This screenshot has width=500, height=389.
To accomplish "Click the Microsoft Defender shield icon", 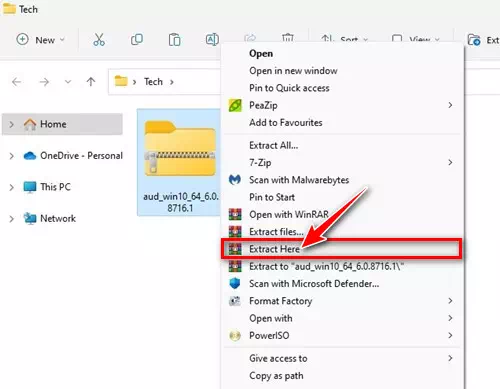I will [235, 284].
